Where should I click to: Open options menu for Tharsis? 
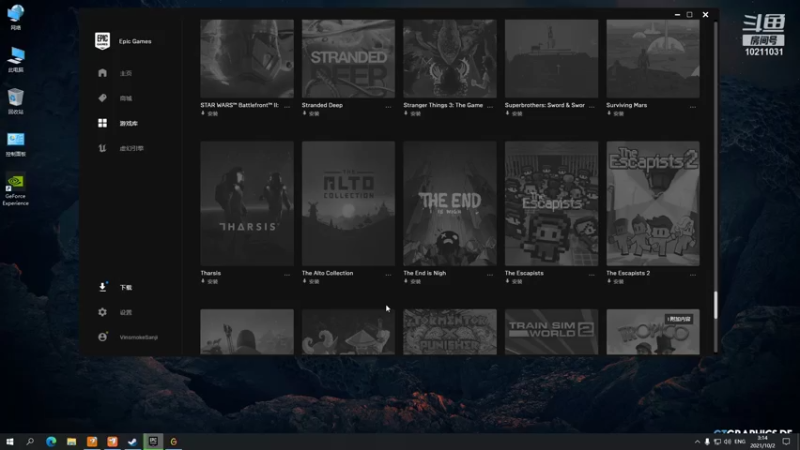[287, 274]
